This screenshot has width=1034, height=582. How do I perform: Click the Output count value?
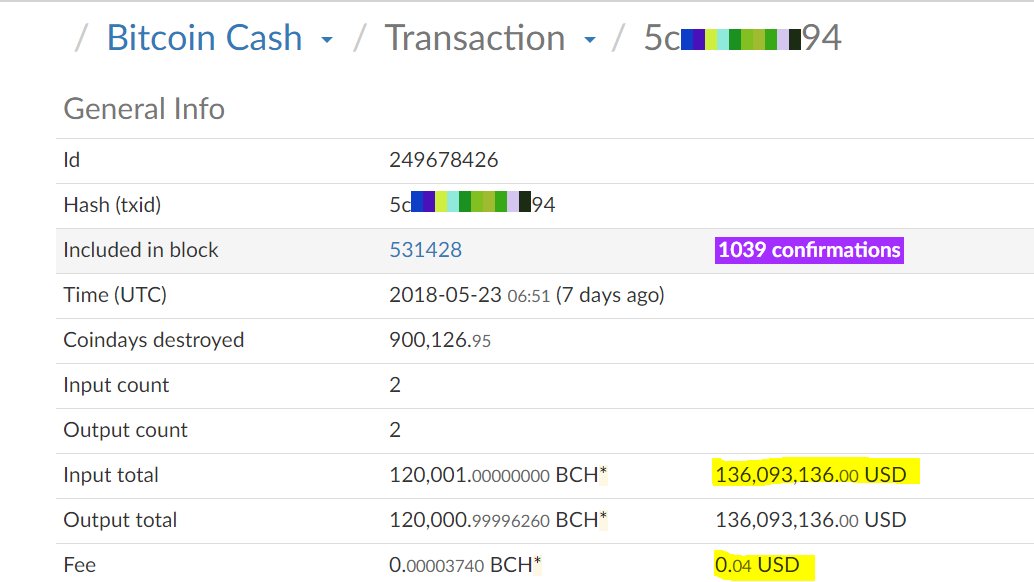tap(395, 430)
